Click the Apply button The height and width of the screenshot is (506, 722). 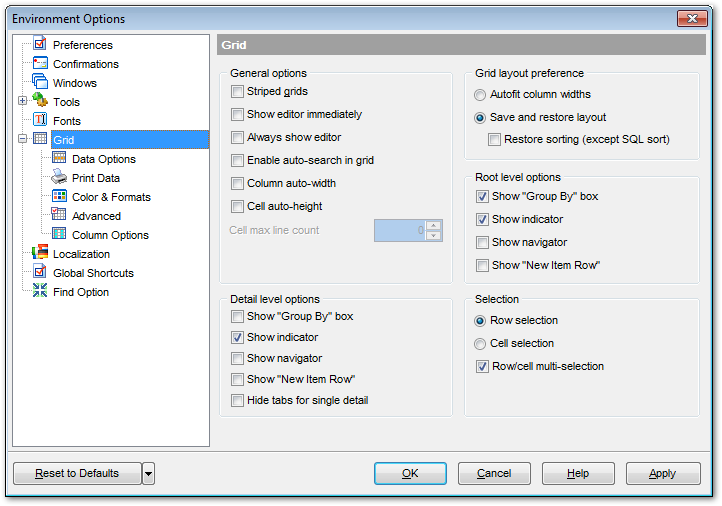click(x=663, y=474)
